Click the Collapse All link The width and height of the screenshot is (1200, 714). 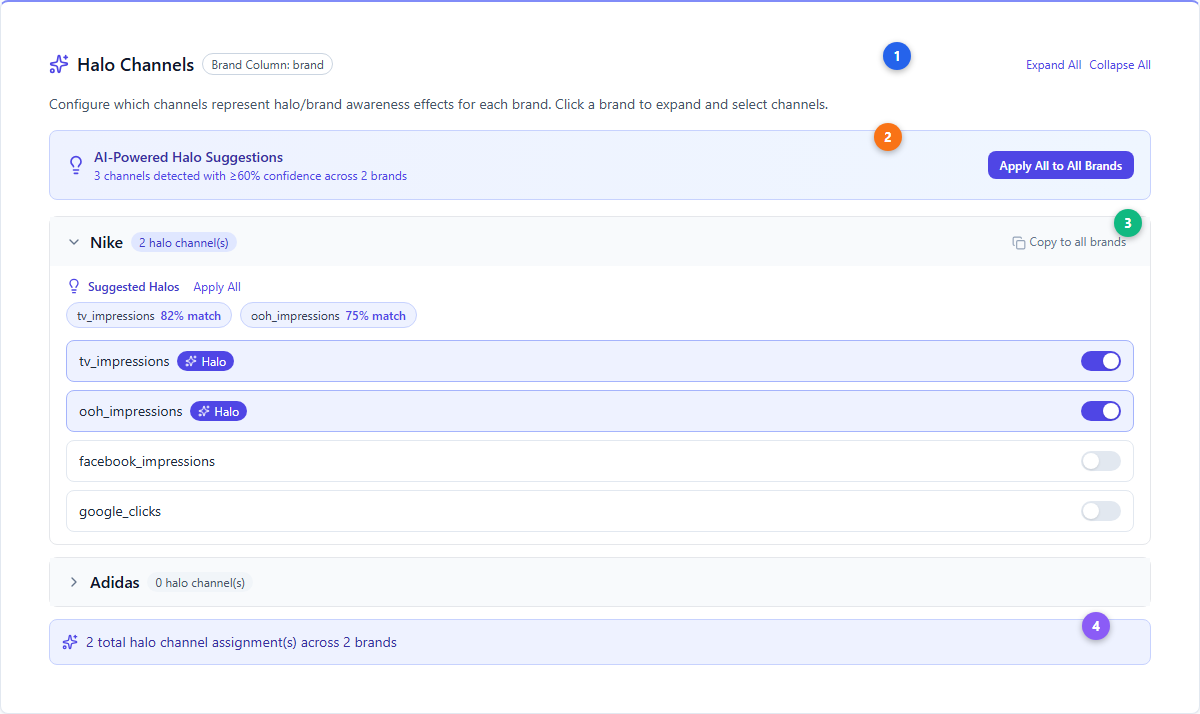click(1120, 65)
